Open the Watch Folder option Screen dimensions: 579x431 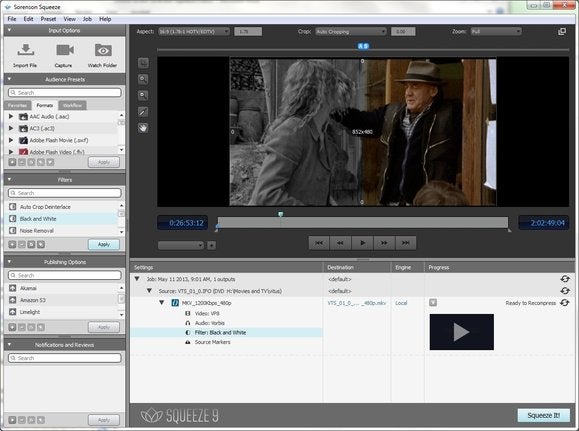click(x=103, y=50)
